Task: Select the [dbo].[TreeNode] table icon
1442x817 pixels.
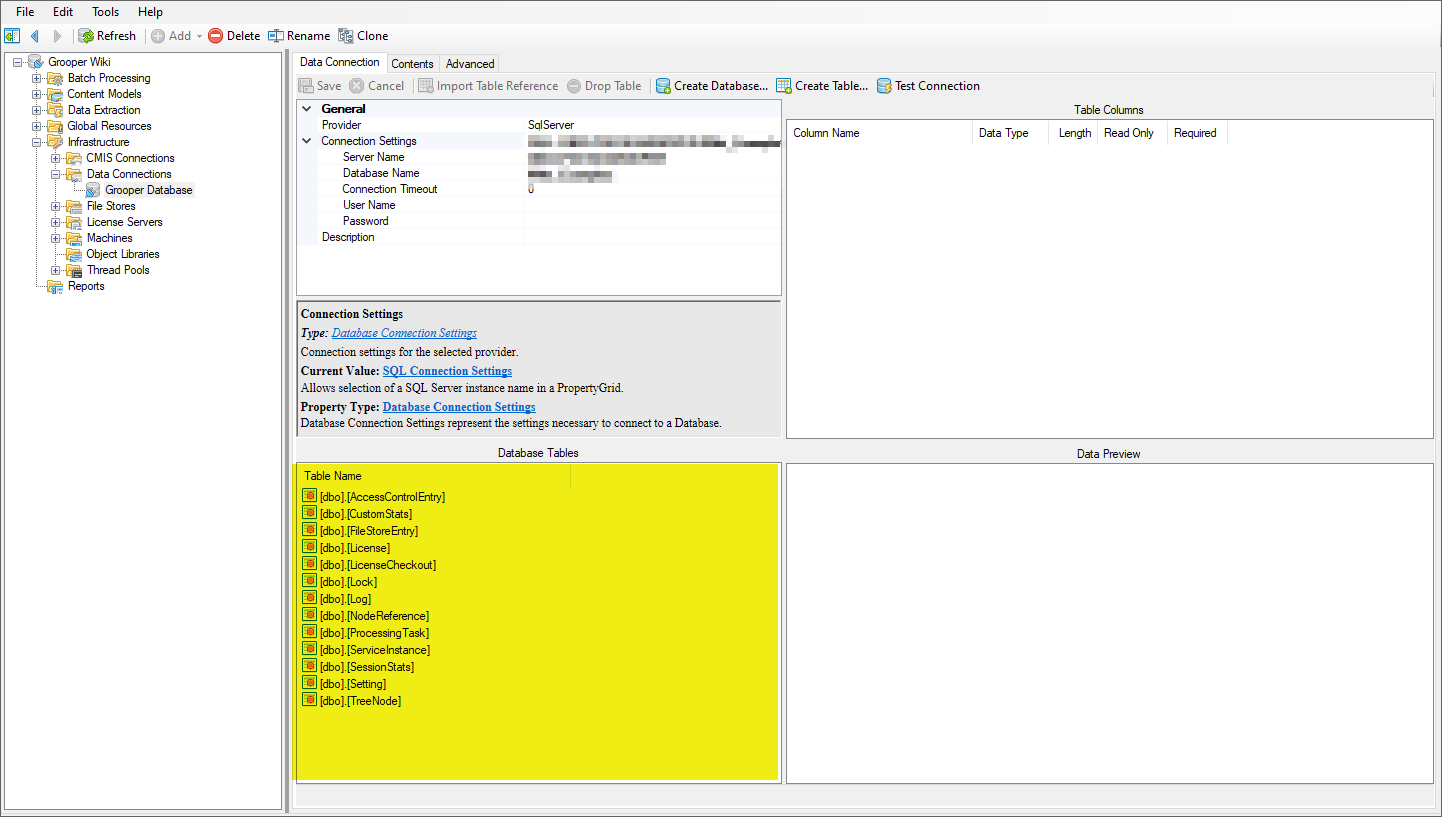Action: click(x=310, y=701)
